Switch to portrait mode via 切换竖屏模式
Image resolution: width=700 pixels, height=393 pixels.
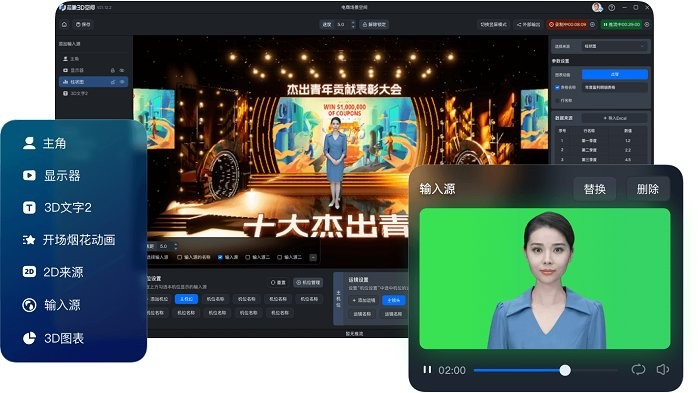tap(493, 25)
